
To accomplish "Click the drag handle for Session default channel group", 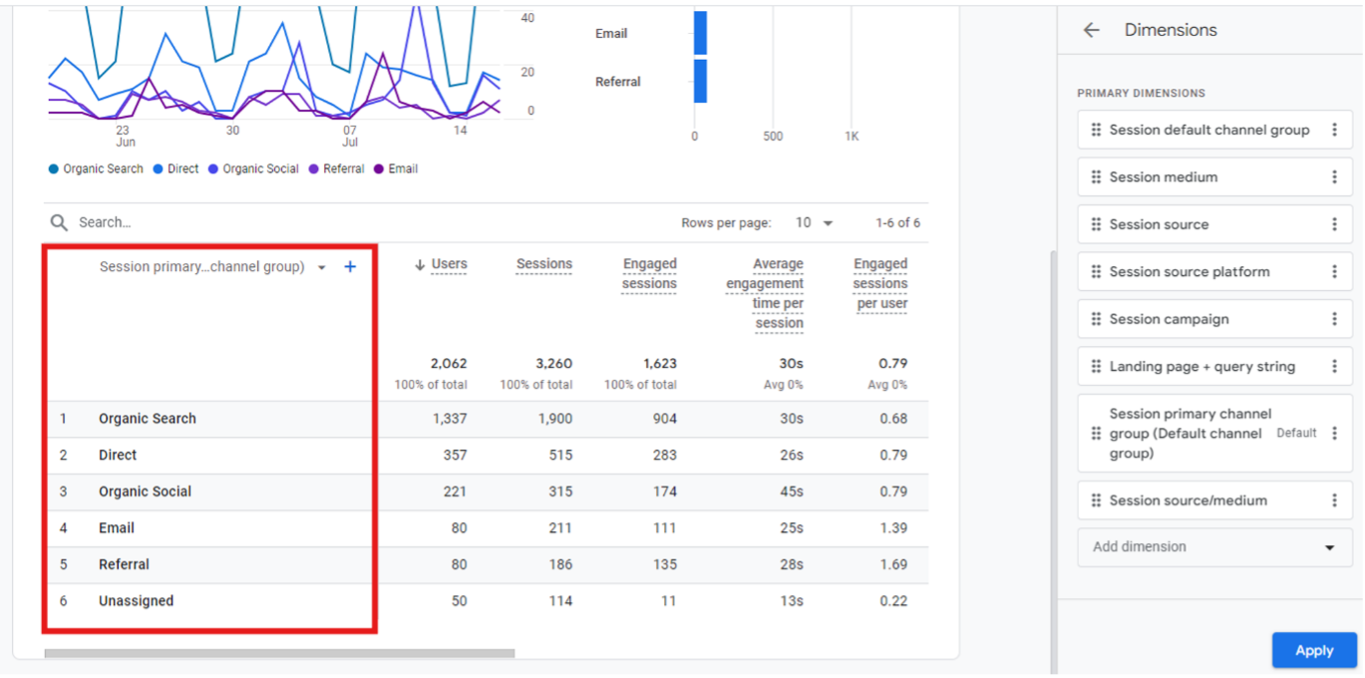I will (x=1096, y=130).
